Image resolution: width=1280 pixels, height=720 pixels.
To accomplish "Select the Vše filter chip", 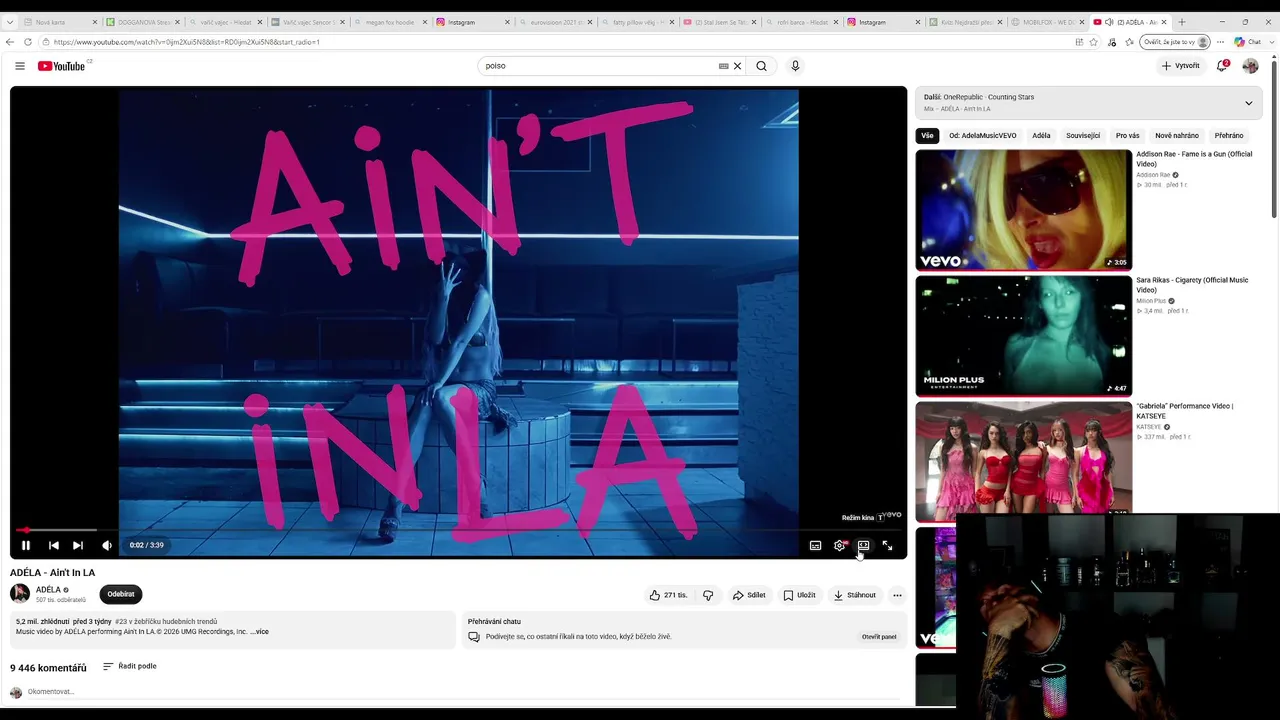I will 928,136.
